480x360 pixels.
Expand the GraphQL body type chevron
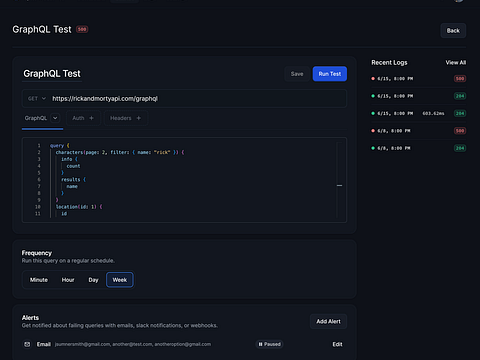[55, 118]
